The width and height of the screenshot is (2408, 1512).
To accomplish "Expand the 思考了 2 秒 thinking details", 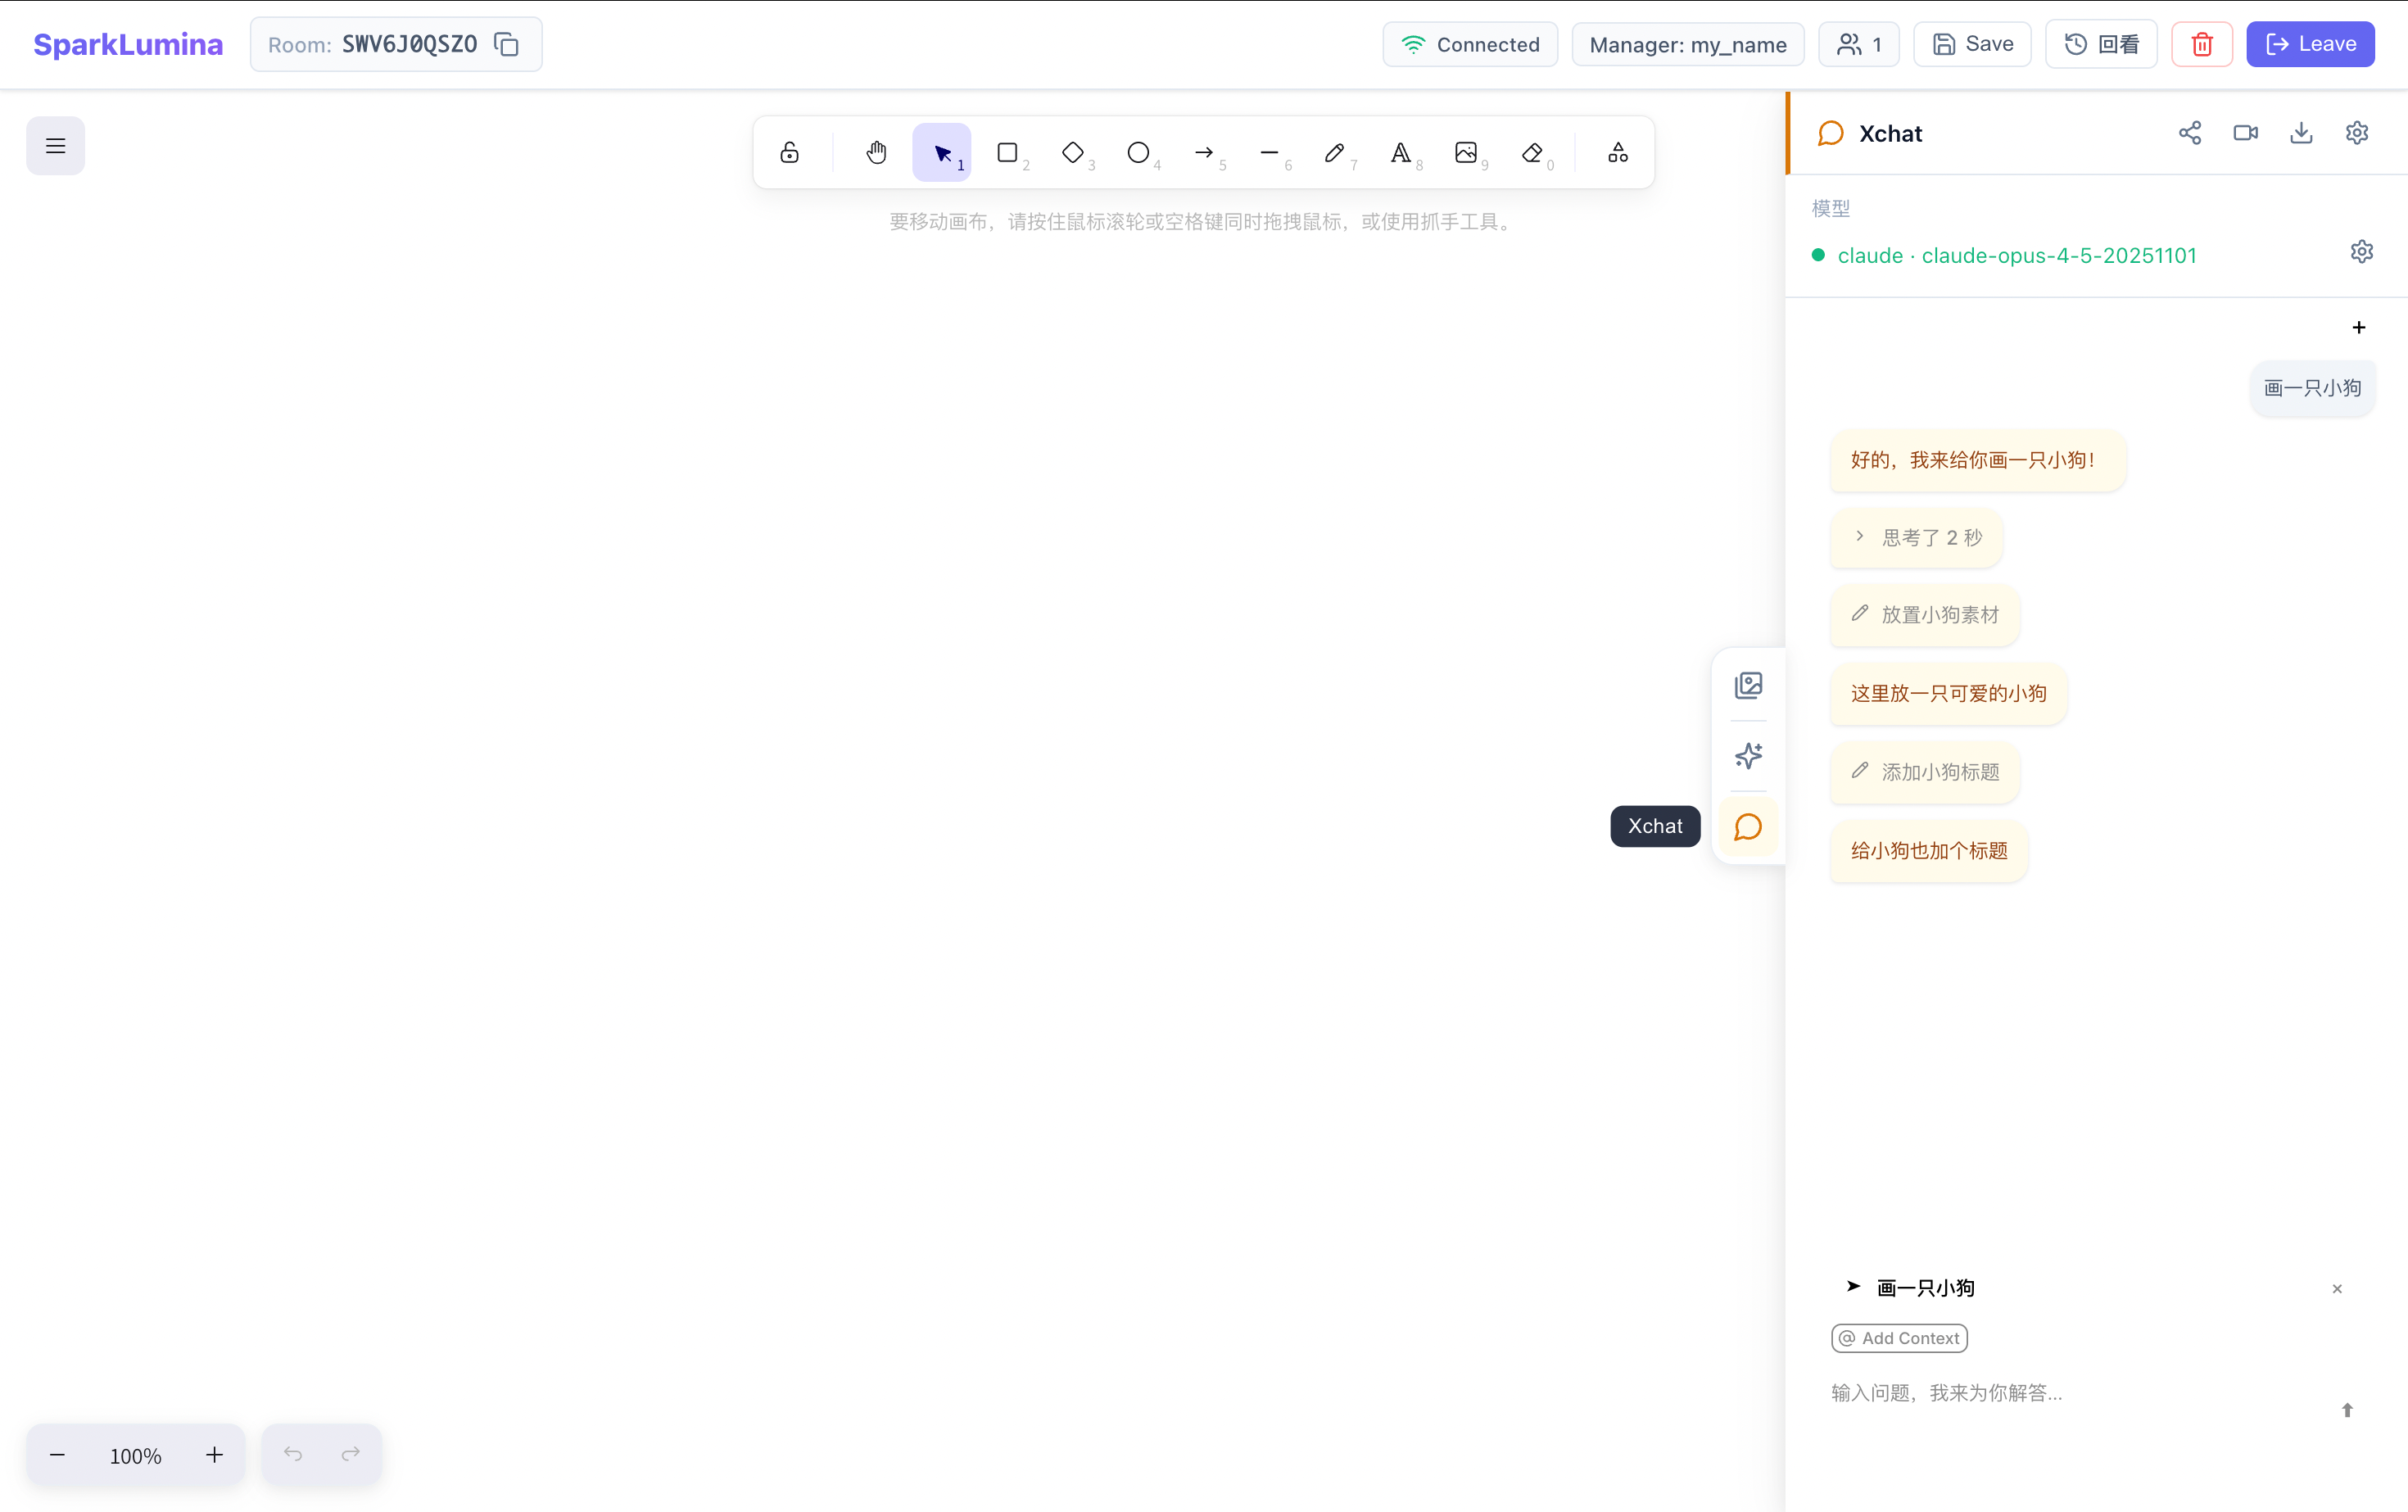I will (x=1914, y=537).
